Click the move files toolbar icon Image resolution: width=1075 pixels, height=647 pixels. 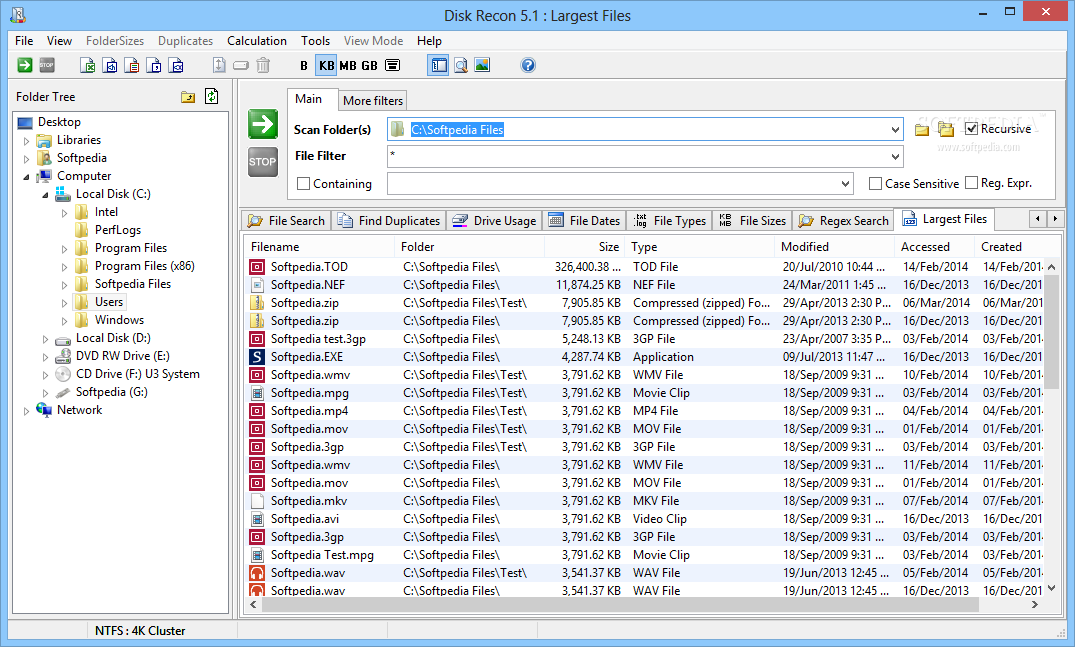coord(219,65)
